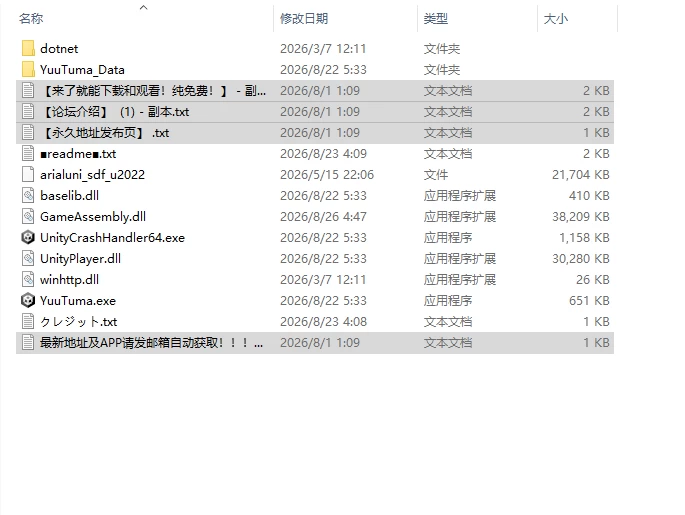Click the UnityCrashHandler64.exe Unity icon
Image resolution: width=685 pixels, height=515 pixels.
[x=28, y=237]
